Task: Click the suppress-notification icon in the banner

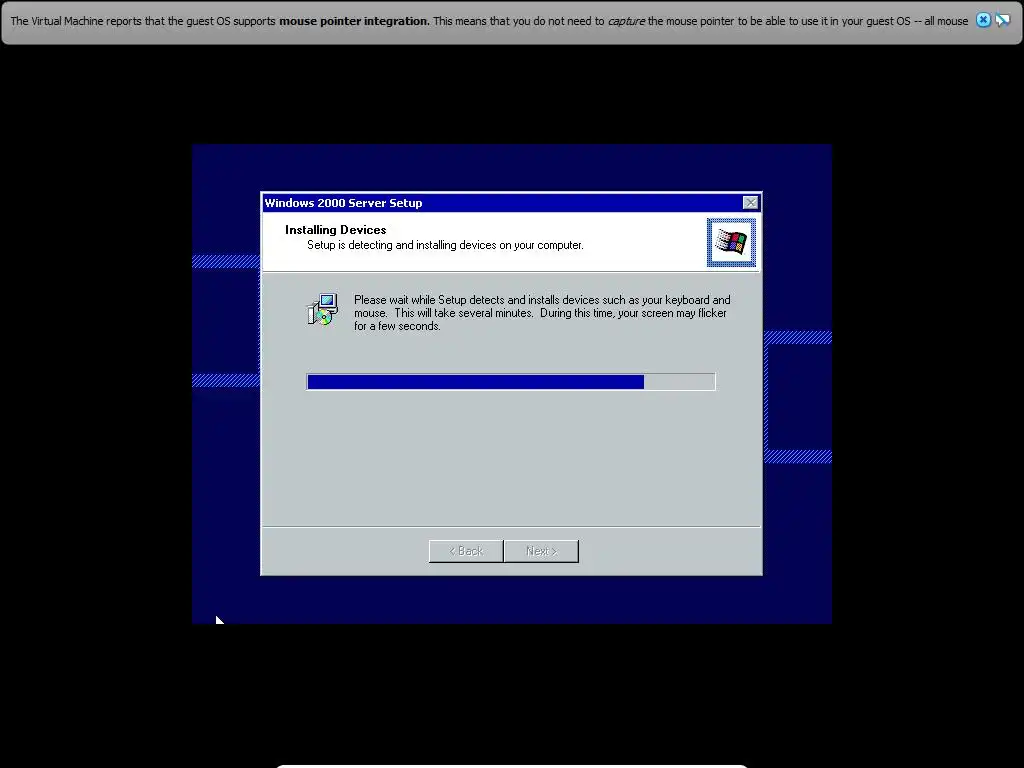Action: tap(1002, 20)
